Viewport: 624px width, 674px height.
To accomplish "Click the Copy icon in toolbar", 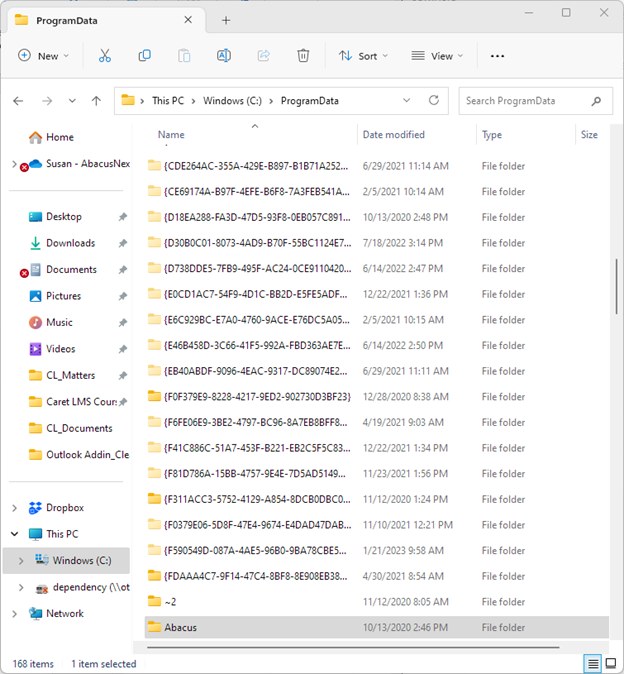I will coord(144,55).
